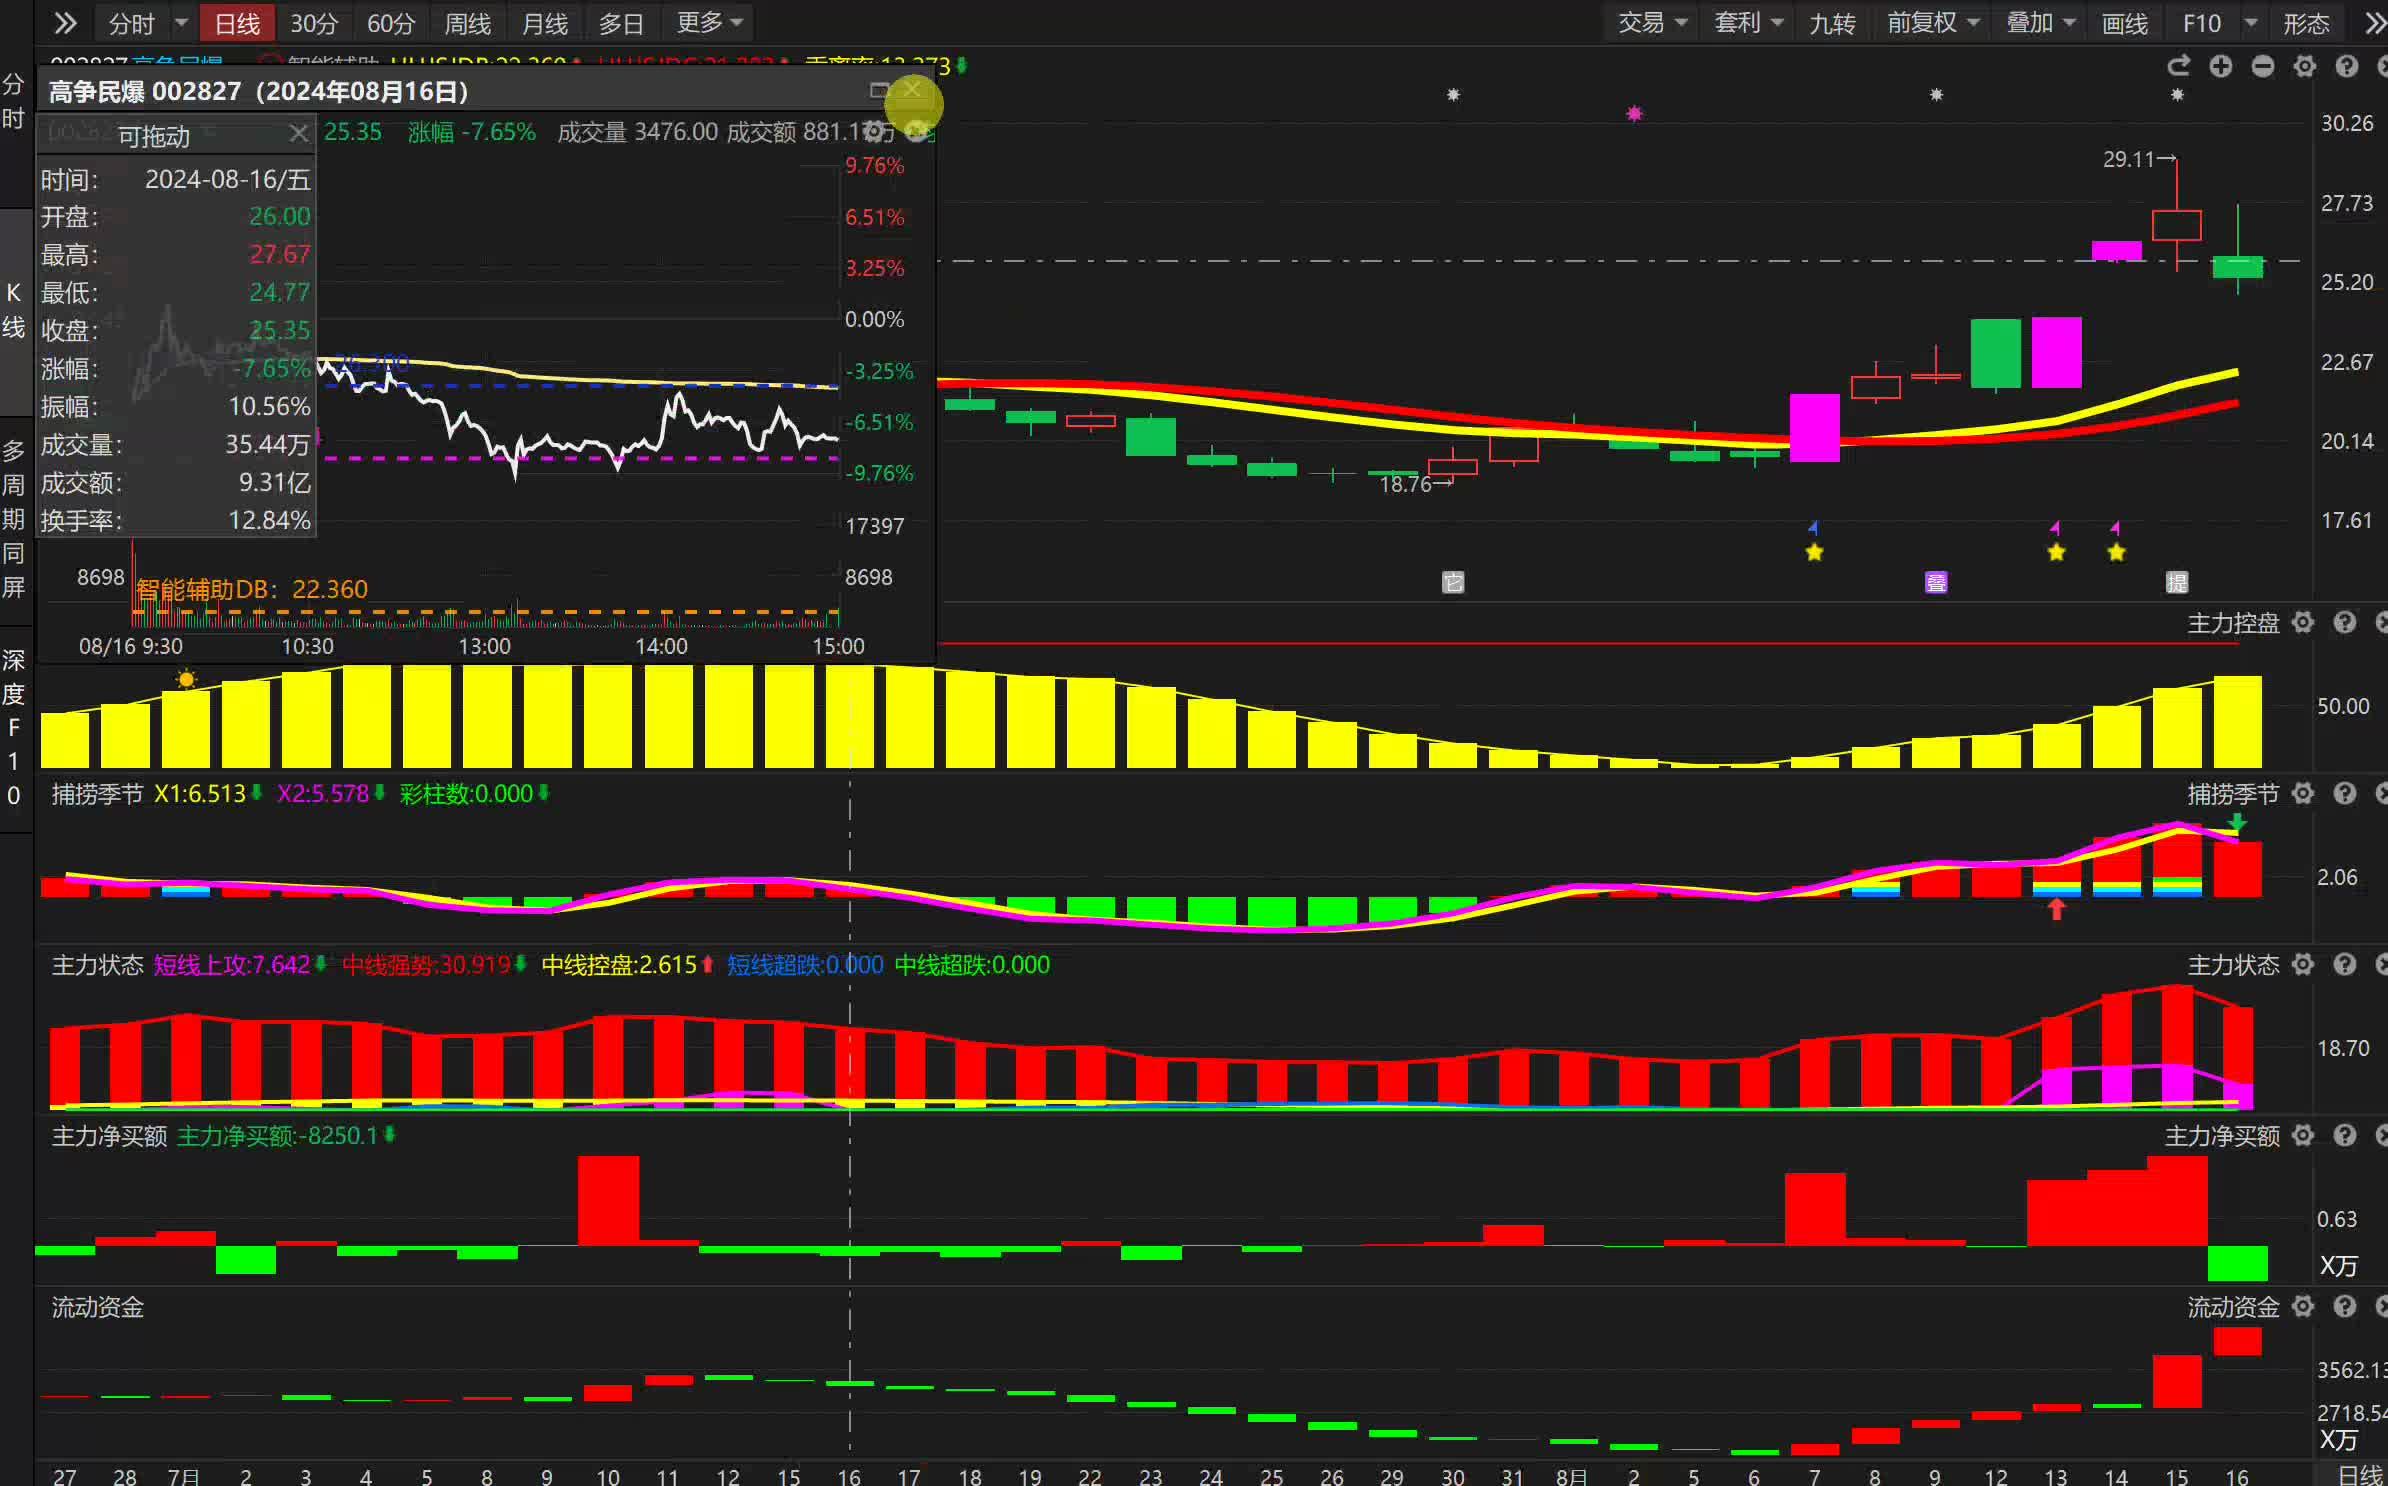The height and width of the screenshot is (1486, 2388).
Task: Switch to the 30分 period
Action: coord(314,23)
